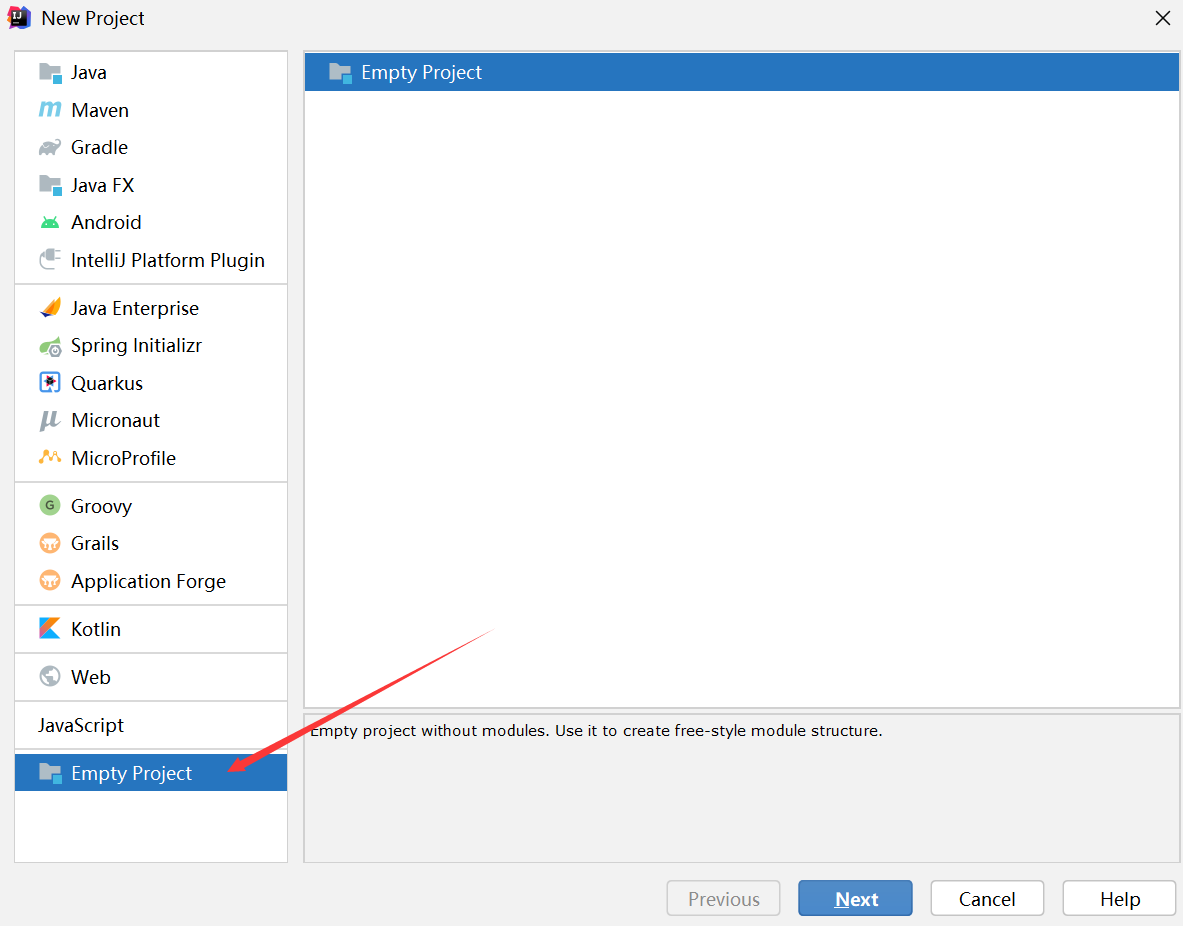Choose Quarkus in the list

click(x=151, y=383)
